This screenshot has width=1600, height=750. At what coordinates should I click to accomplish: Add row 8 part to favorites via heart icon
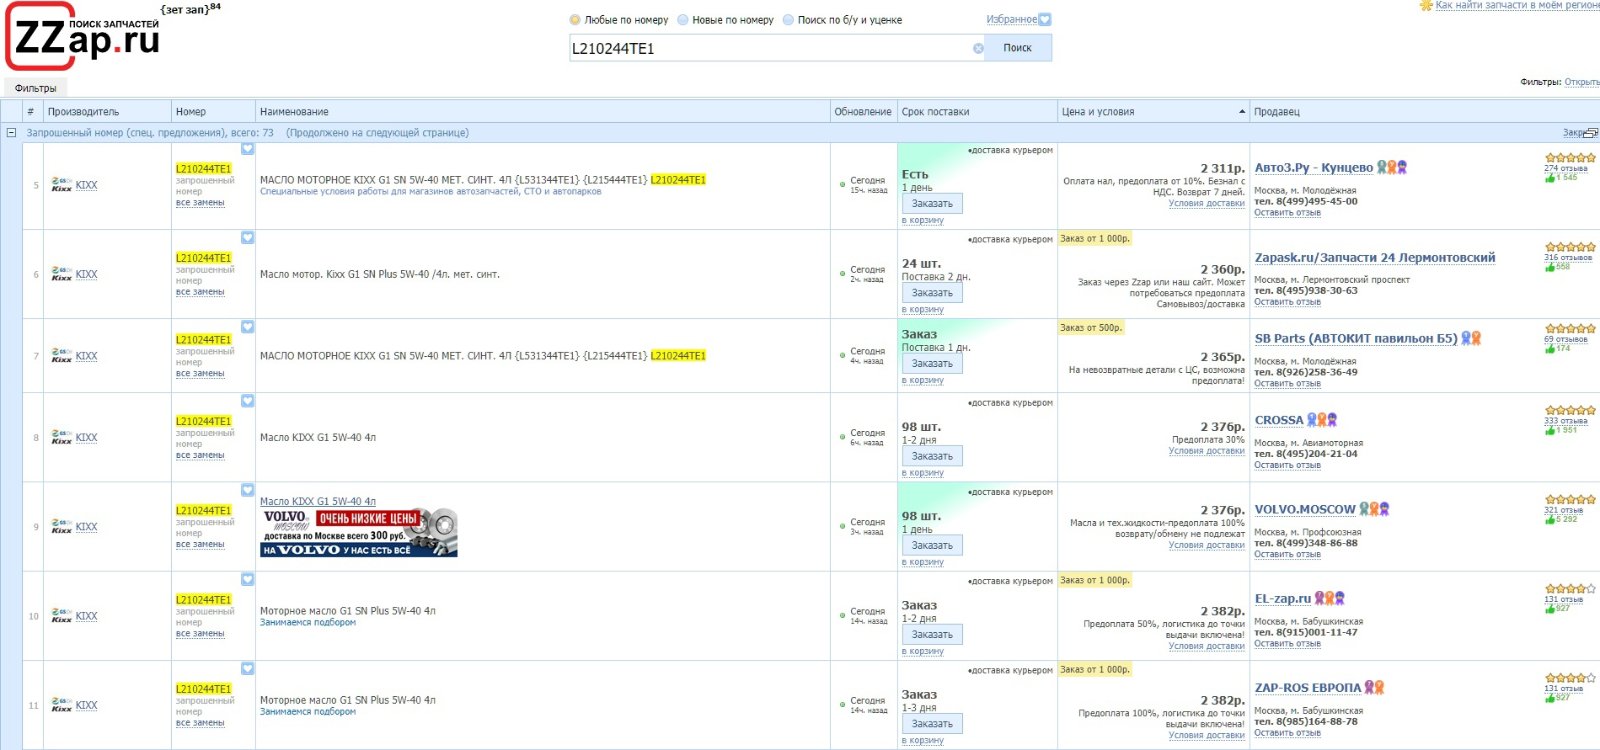click(x=247, y=401)
